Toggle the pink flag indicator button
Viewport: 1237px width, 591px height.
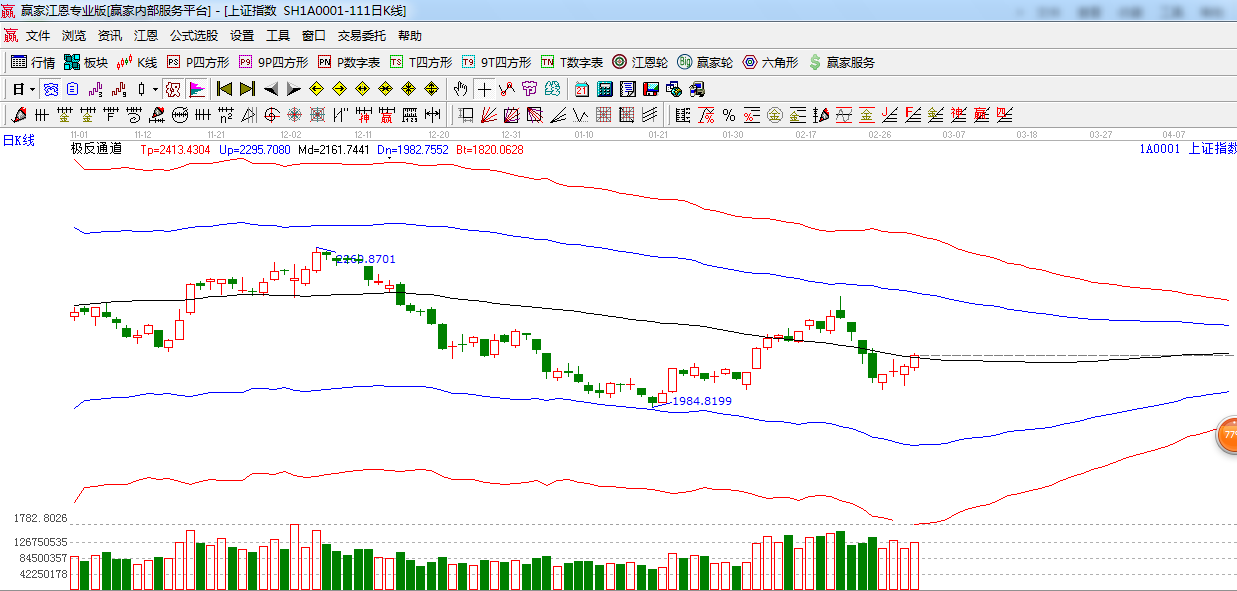pyautogui.click(x=196, y=89)
